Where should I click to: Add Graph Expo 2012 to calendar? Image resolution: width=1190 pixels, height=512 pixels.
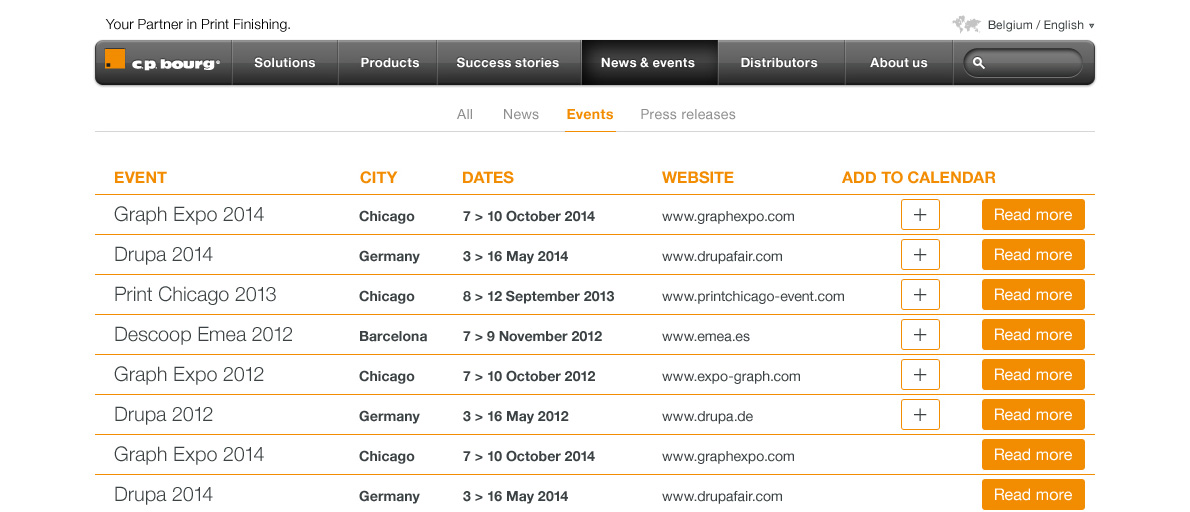[920, 375]
